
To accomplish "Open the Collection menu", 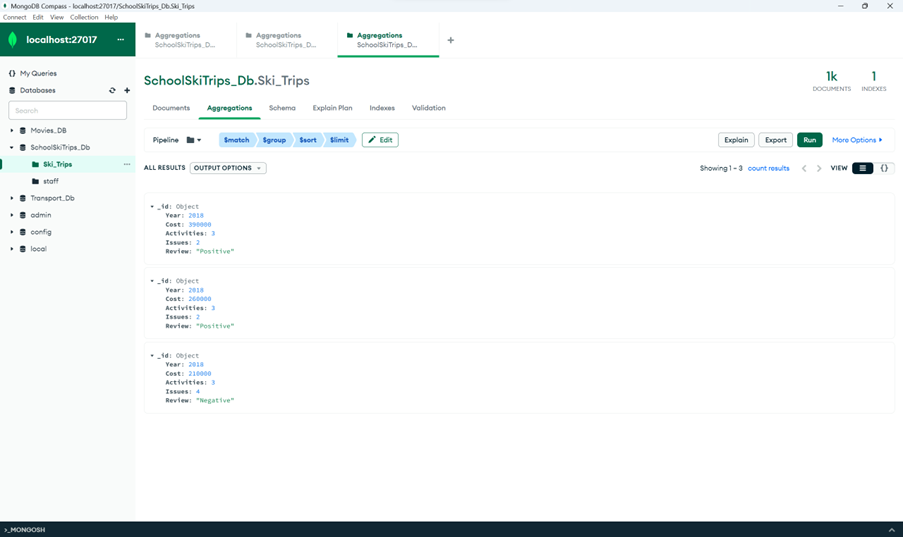I will (x=84, y=17).
